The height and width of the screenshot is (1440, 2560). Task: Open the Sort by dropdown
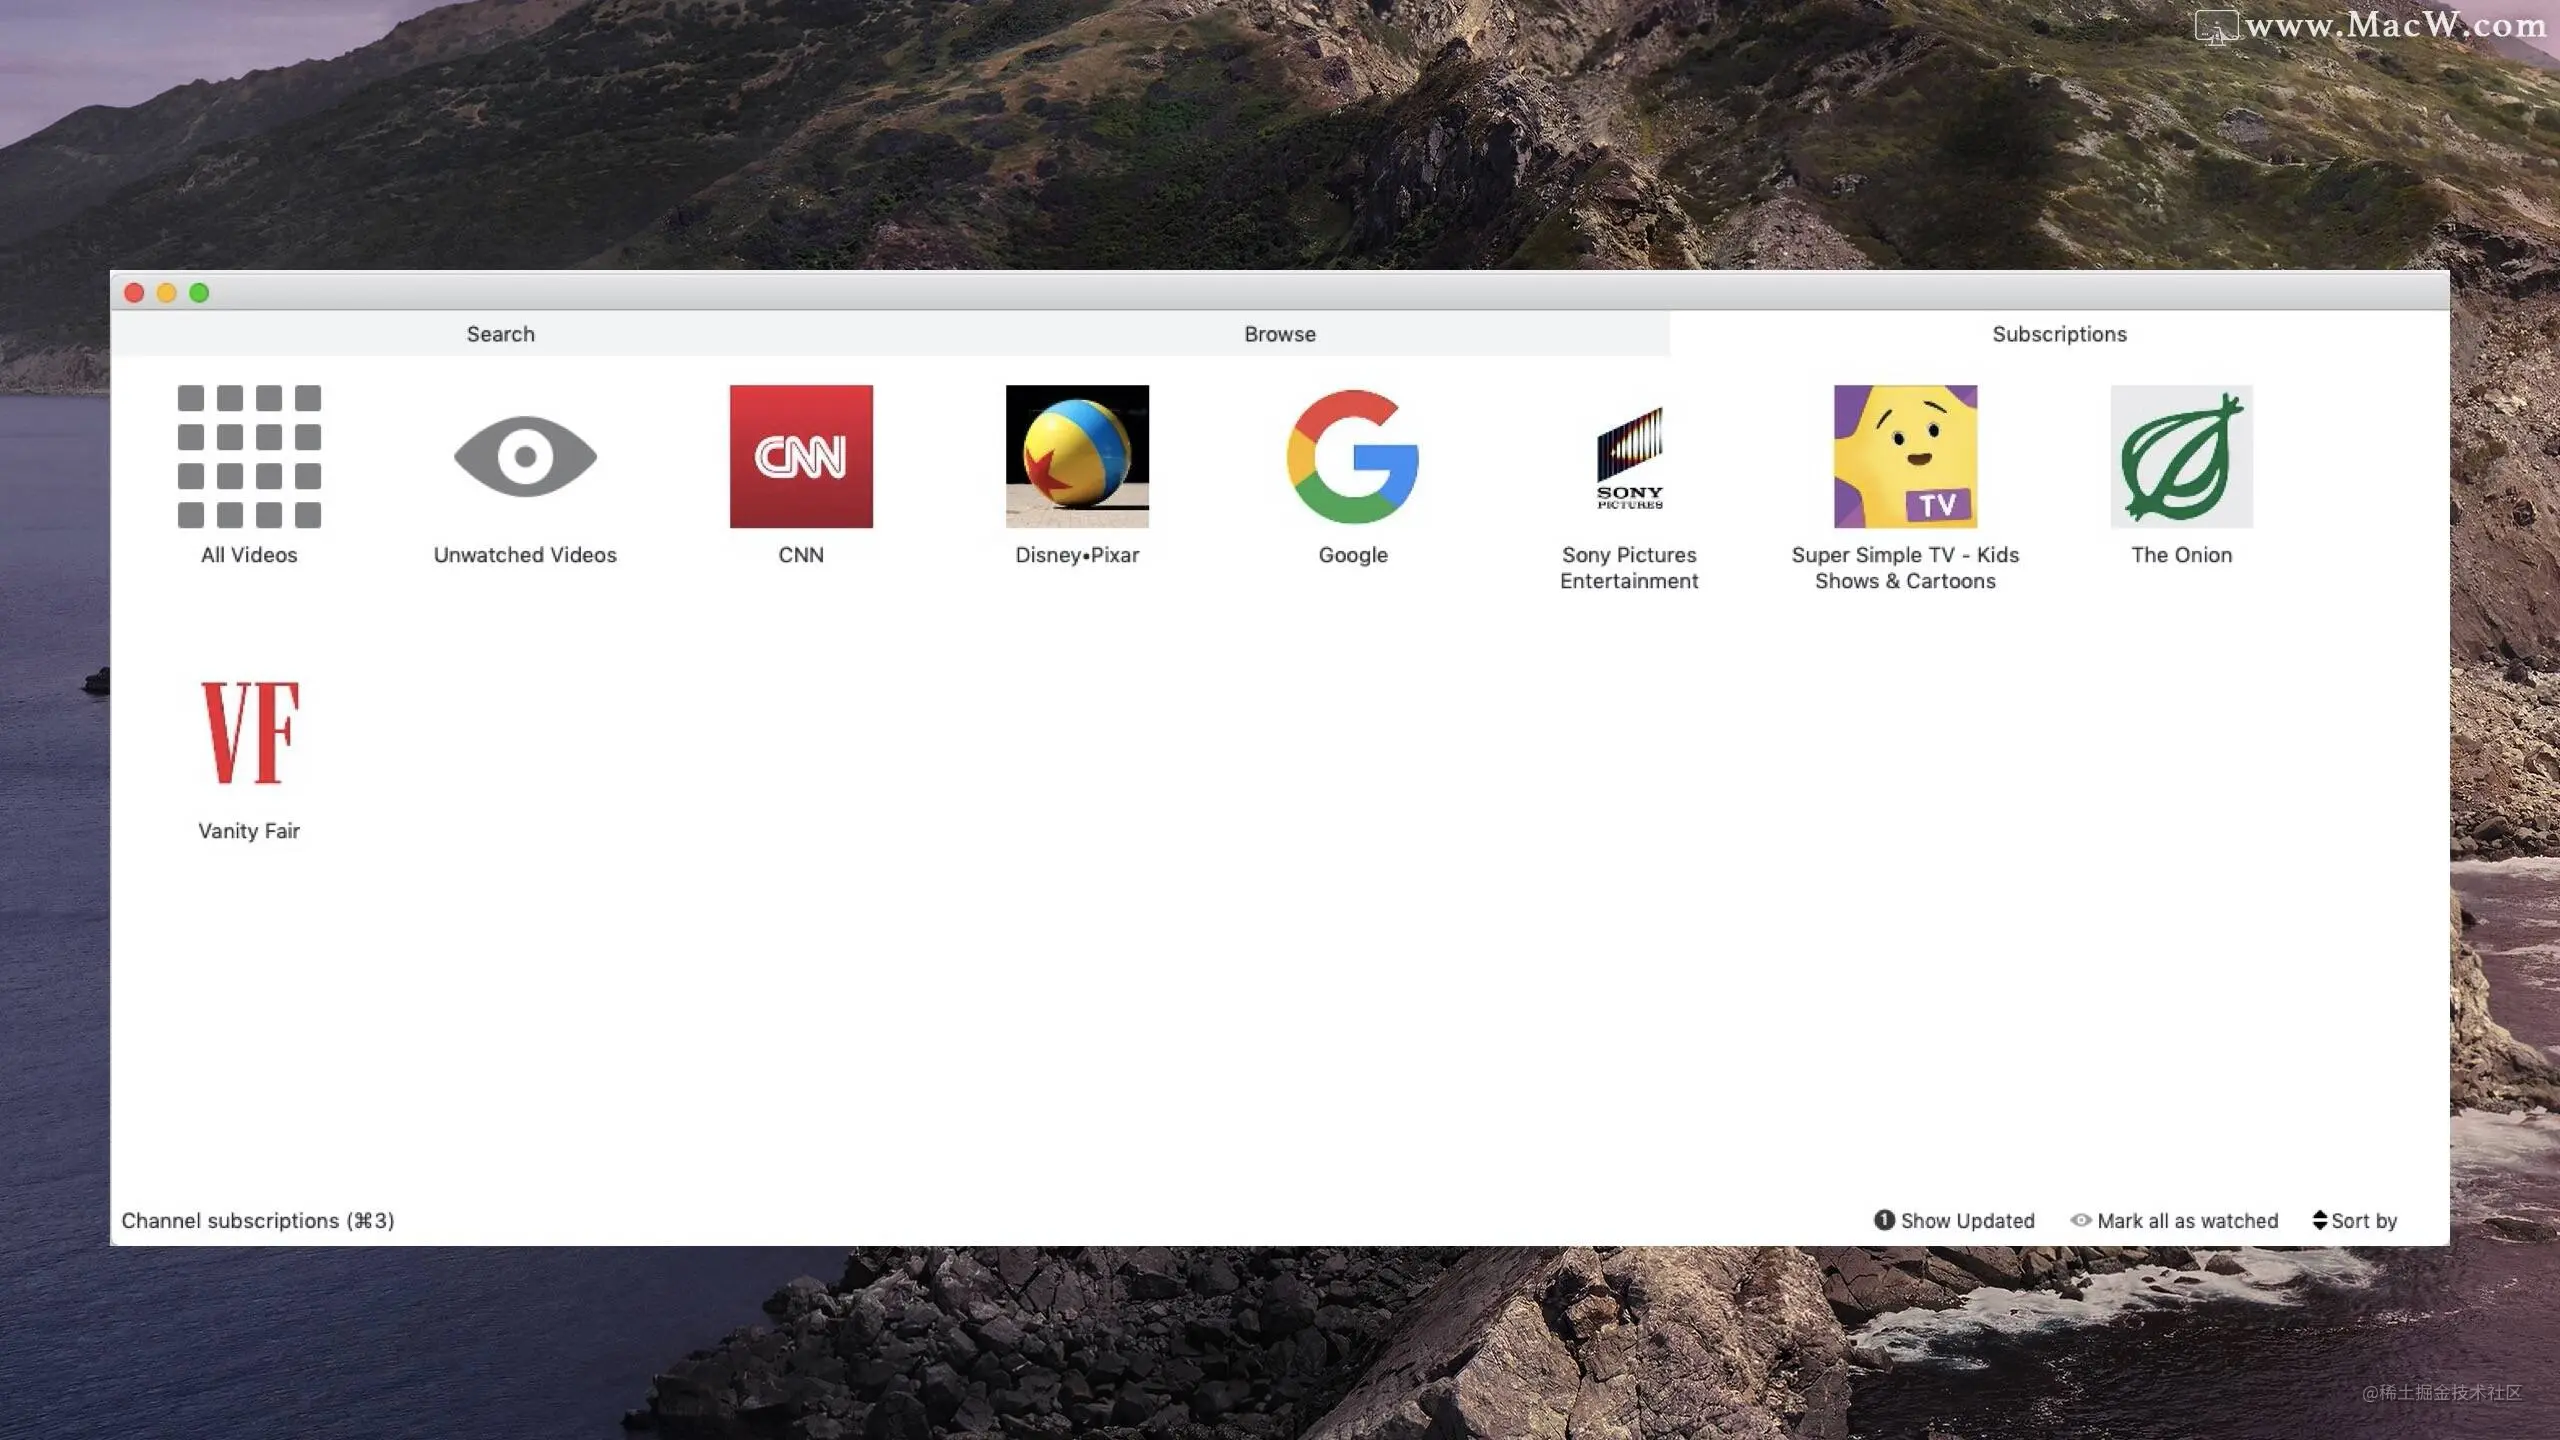2355,1220
